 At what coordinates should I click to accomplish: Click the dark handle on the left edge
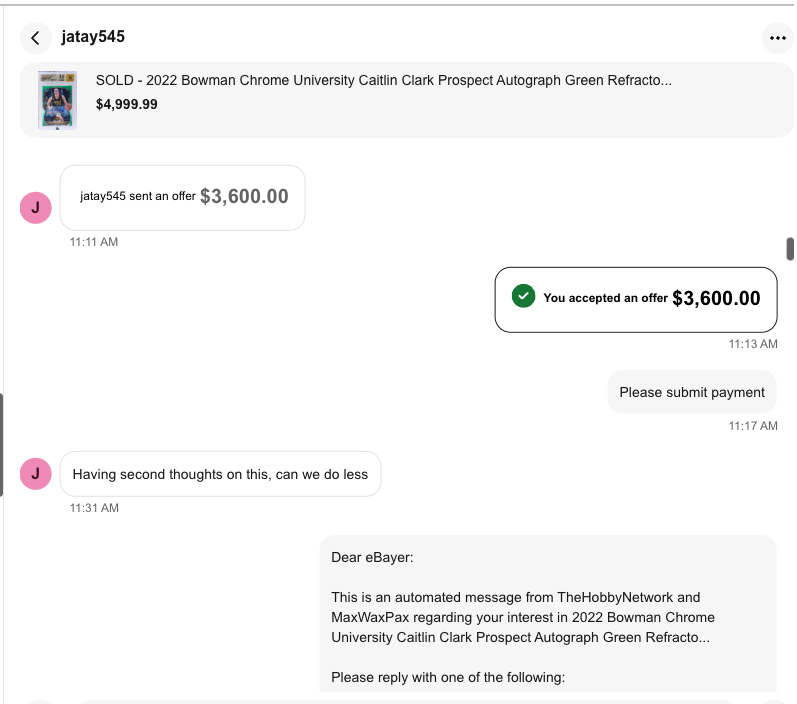pyautogui.click(x=2, y=445)
